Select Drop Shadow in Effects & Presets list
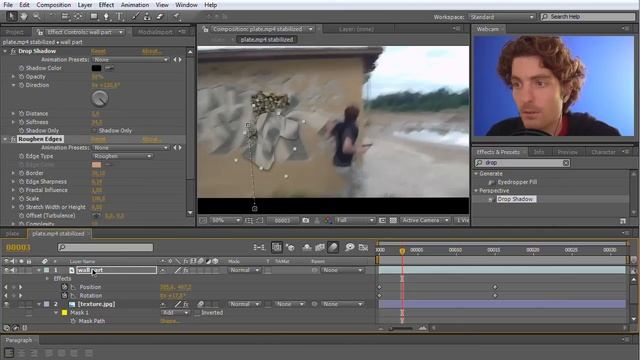 pos(515,199)
